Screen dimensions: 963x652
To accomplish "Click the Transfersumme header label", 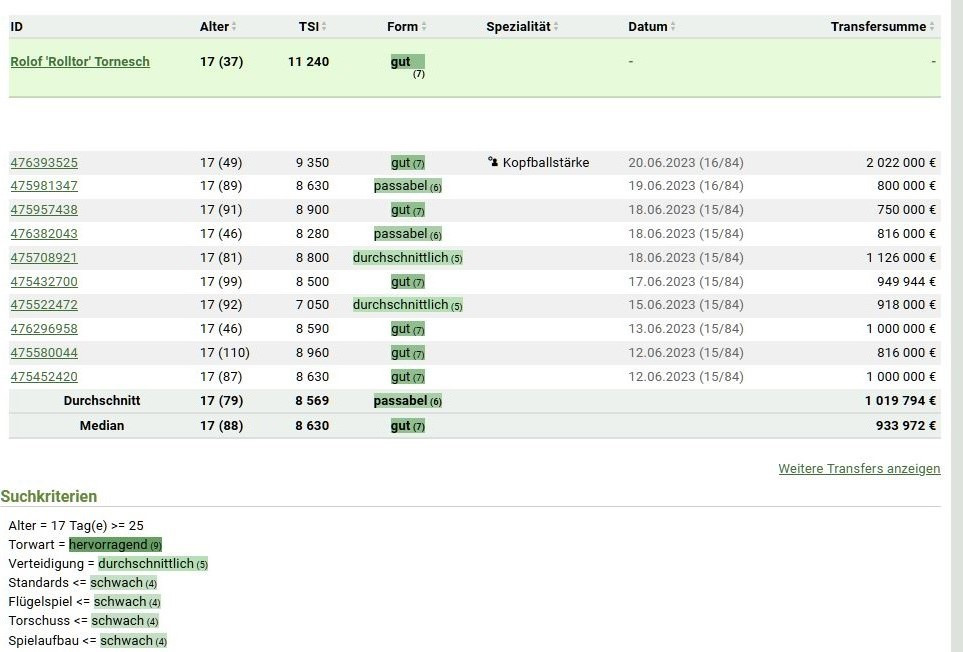I will coord(878,26).
